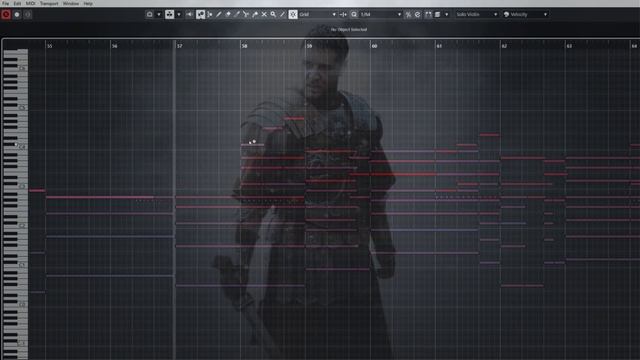Click the percent-style toolbar icon
The image size is (640, 360).
(x=408, y=14)
